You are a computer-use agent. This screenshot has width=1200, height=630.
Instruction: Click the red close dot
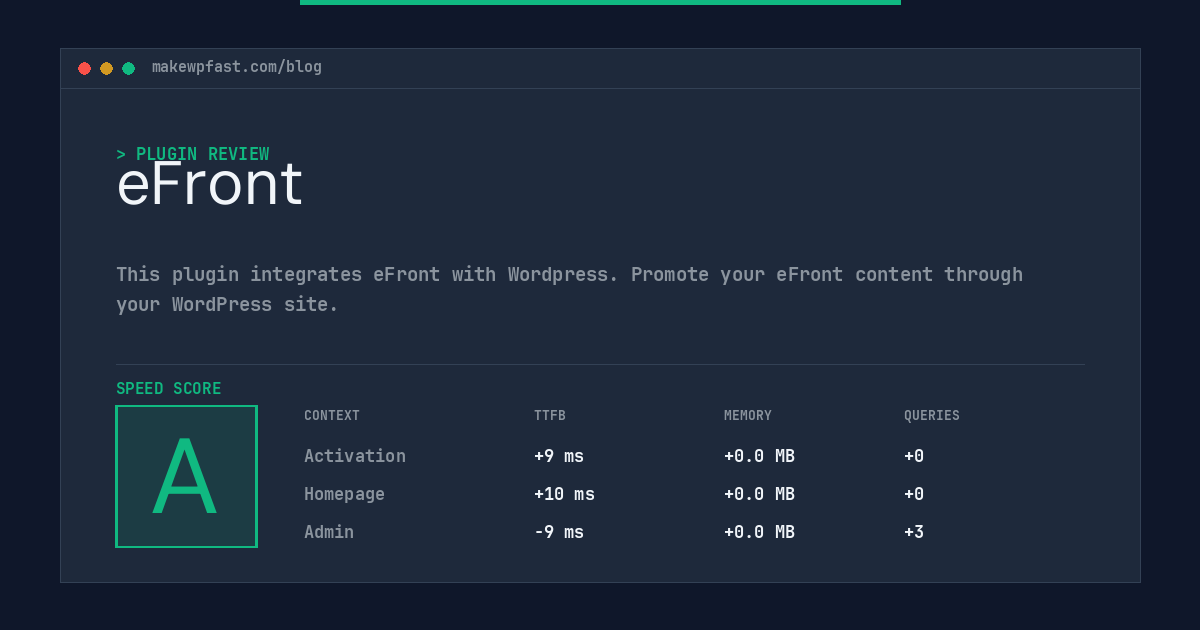click(x=84, y=68)
